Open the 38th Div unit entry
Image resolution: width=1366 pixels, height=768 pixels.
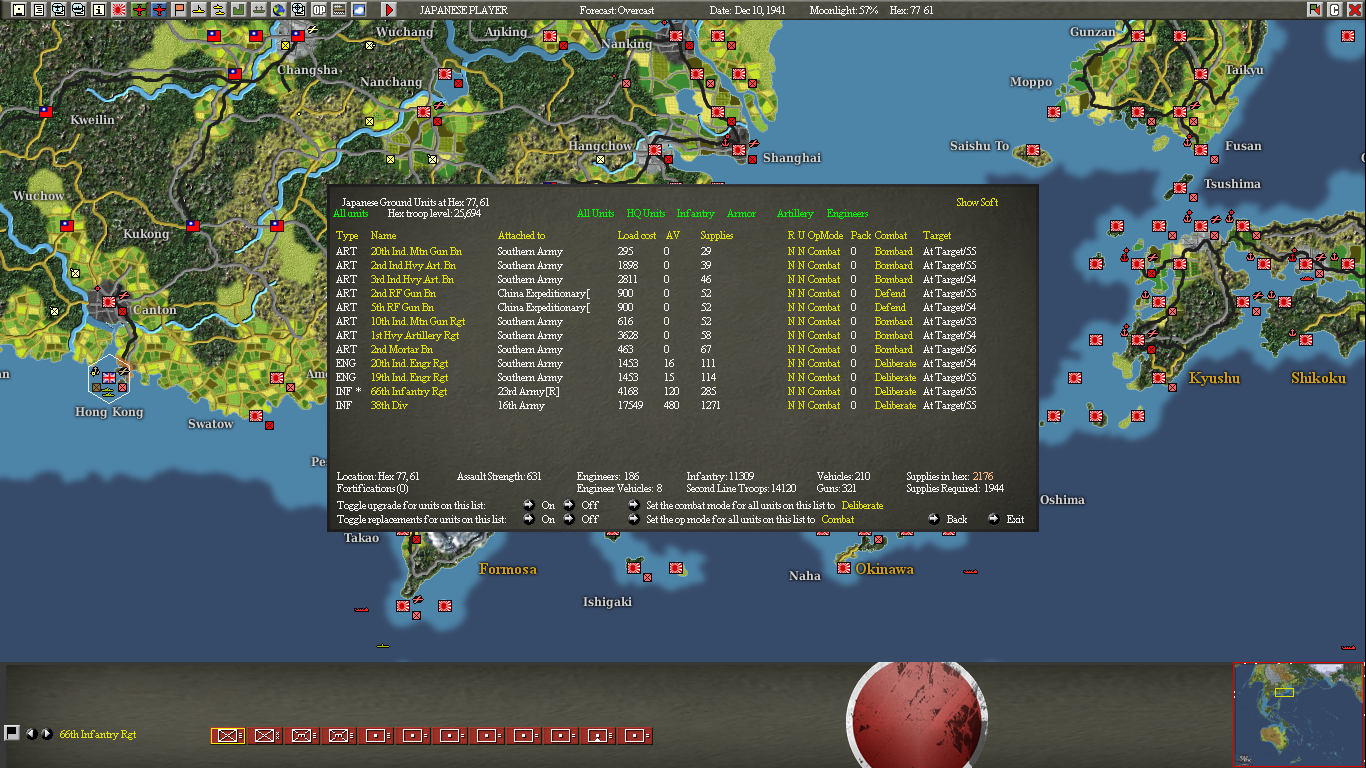pos(389,406)
